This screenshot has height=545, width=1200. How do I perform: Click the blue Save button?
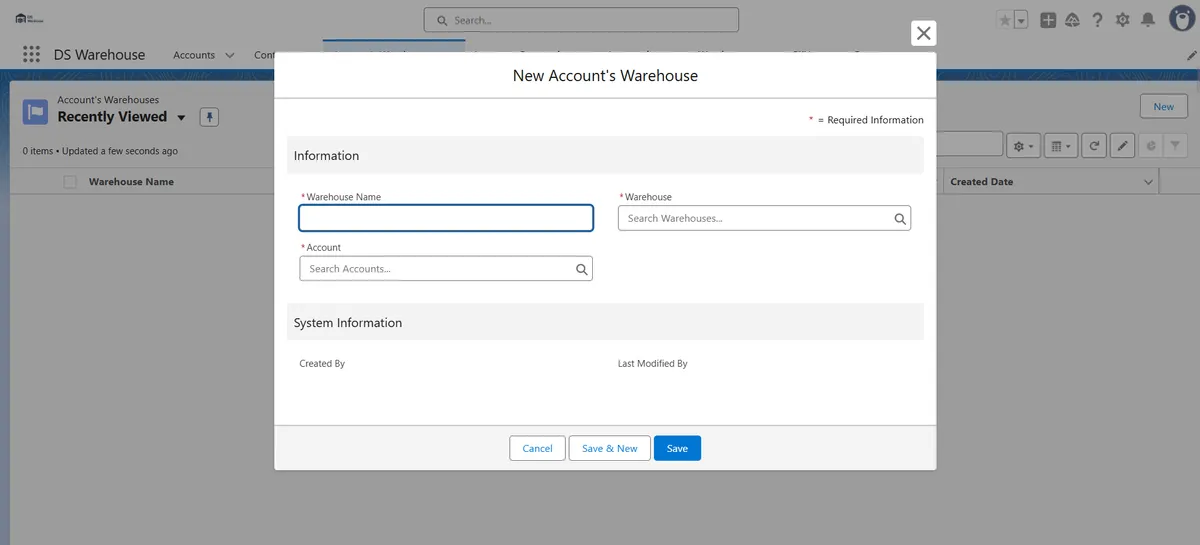coord(677,448)
